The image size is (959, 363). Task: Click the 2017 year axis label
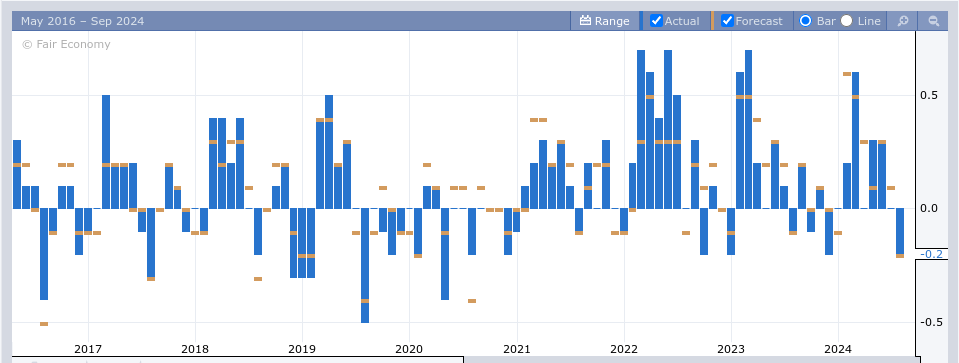(x=88, y=349)
